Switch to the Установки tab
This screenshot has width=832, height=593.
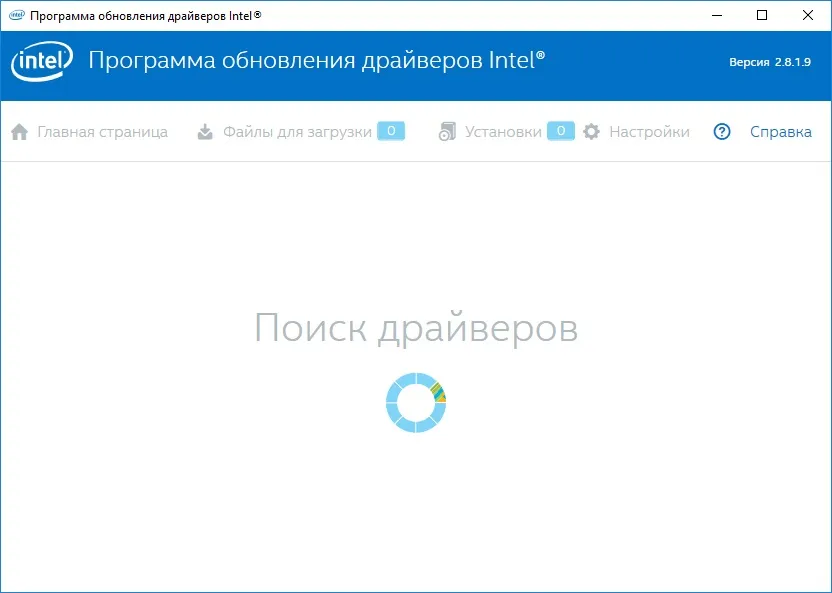pyautogui.click(x=503, y=132)
